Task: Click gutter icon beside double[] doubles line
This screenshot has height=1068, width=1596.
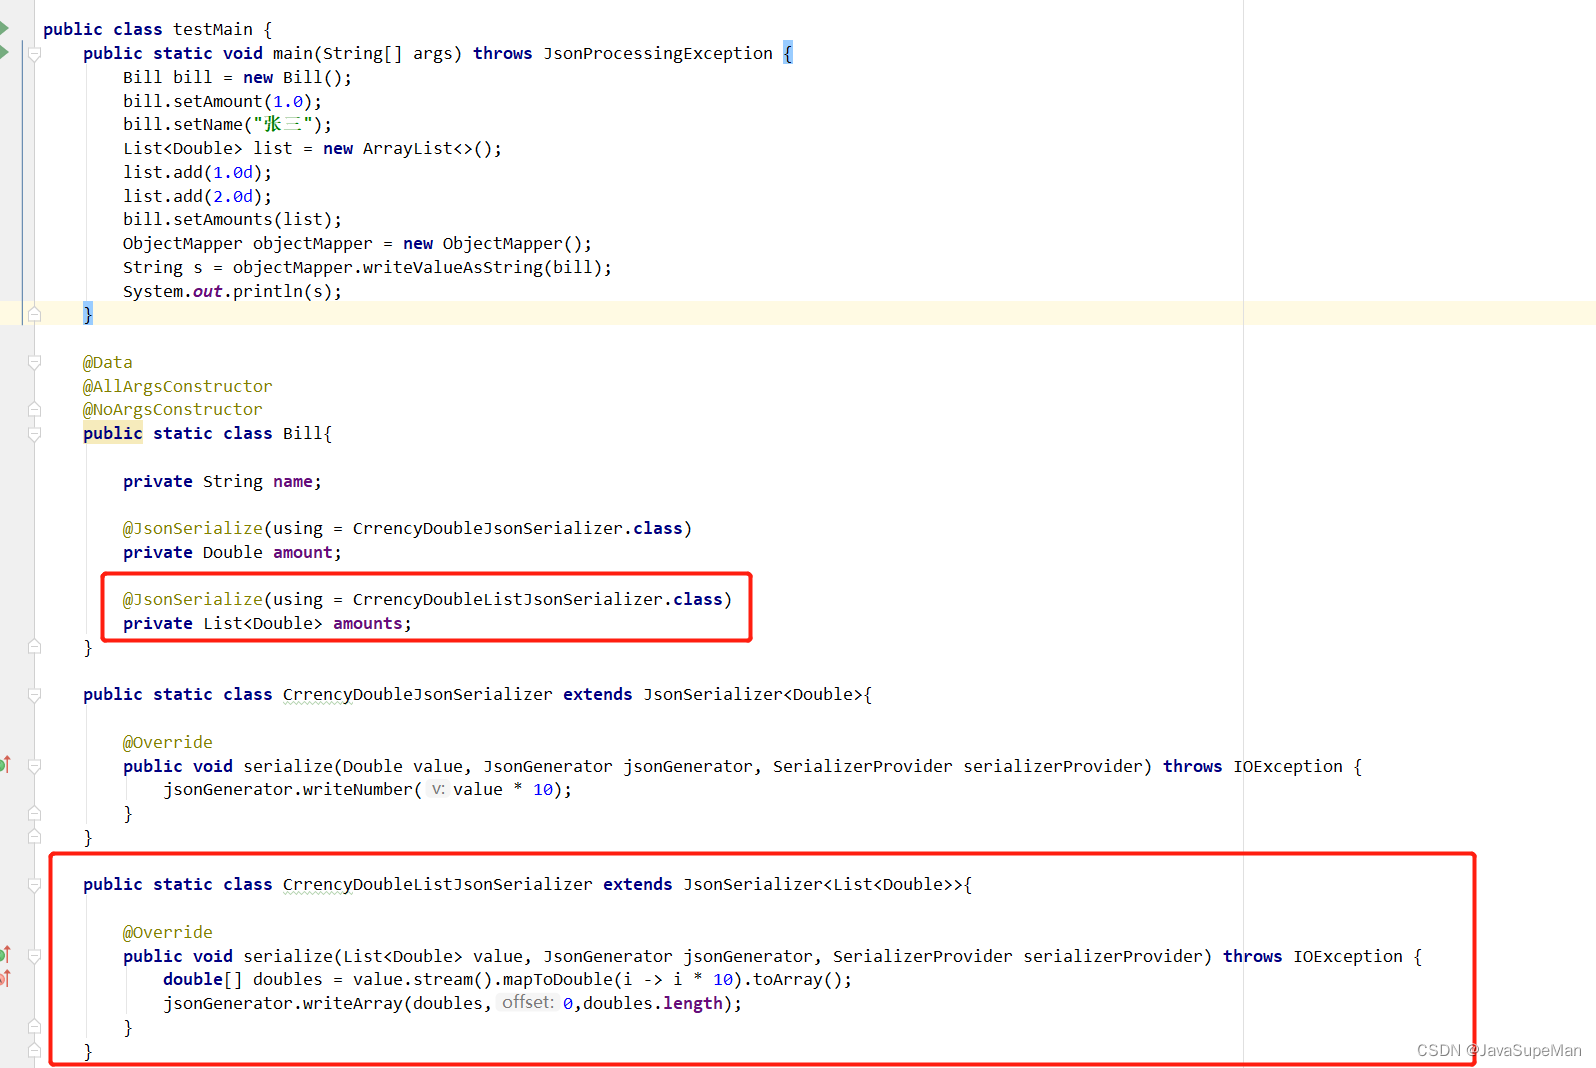Action: click(x=5, y=979)
